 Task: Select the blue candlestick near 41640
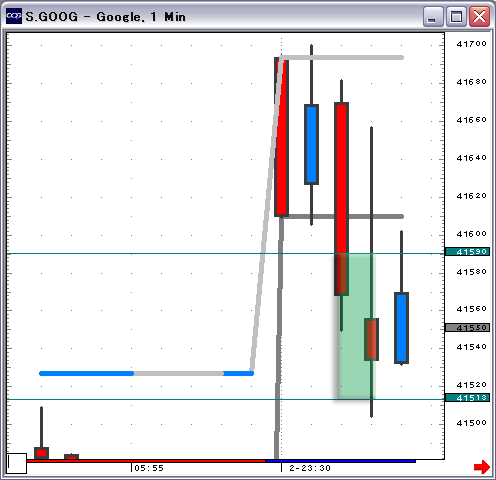(x=311, y=144)
